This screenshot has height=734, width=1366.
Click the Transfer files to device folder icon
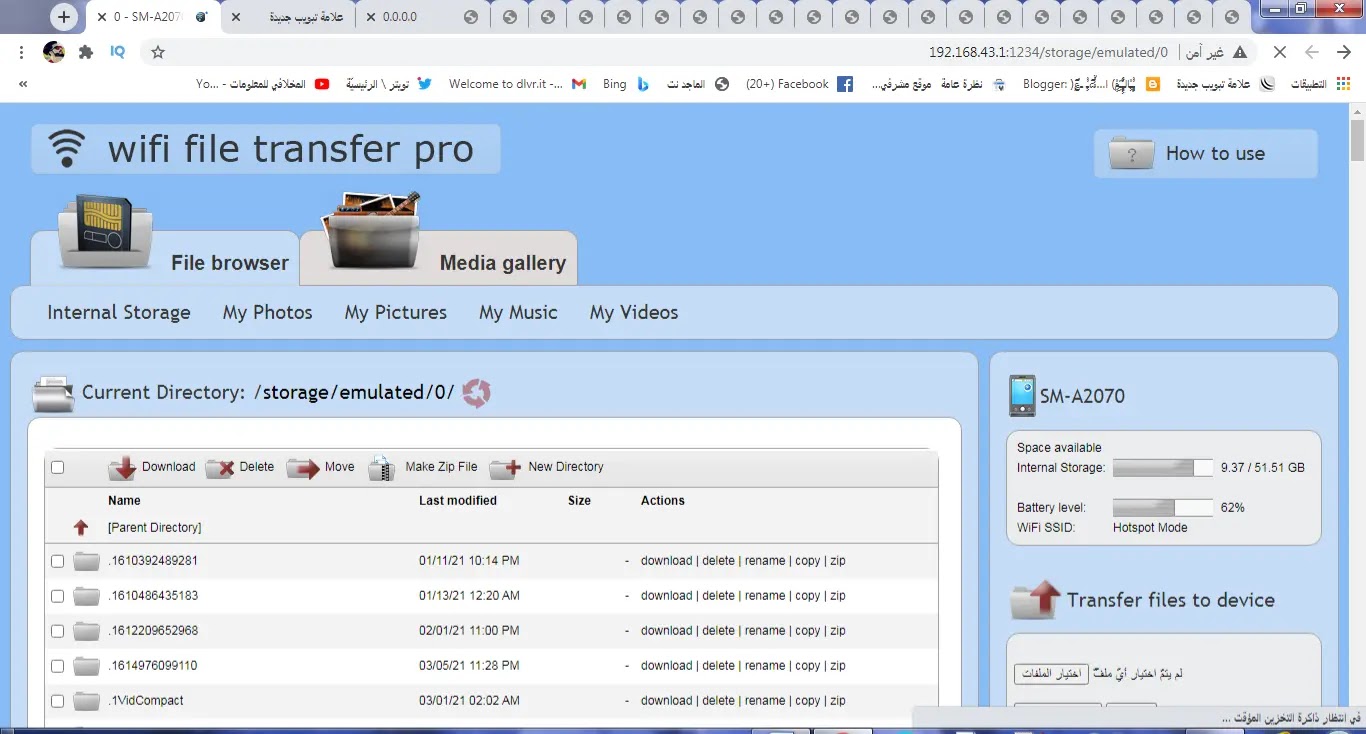[x=1035, y=600]
